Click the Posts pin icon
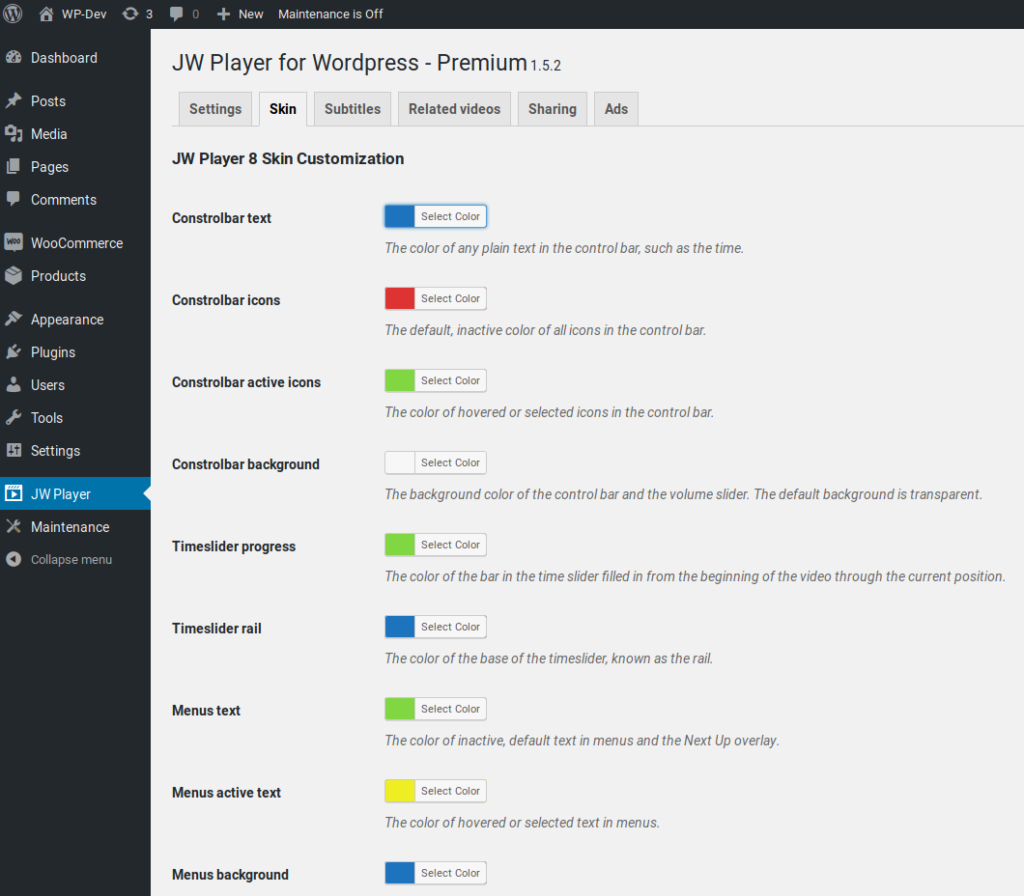 pos(14,101)
